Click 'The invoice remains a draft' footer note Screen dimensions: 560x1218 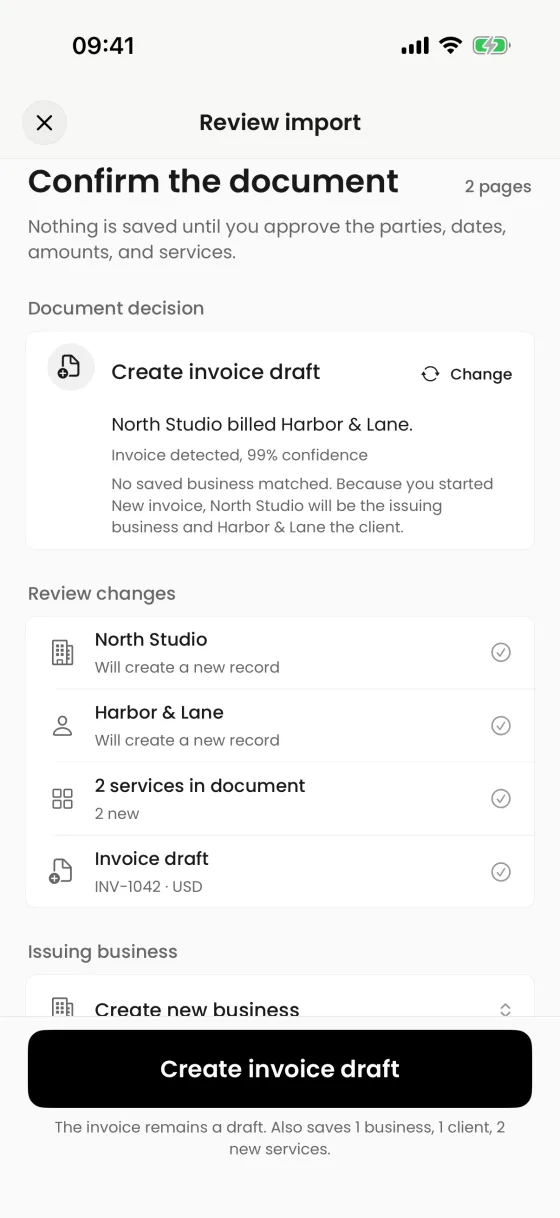point(280,1138)
